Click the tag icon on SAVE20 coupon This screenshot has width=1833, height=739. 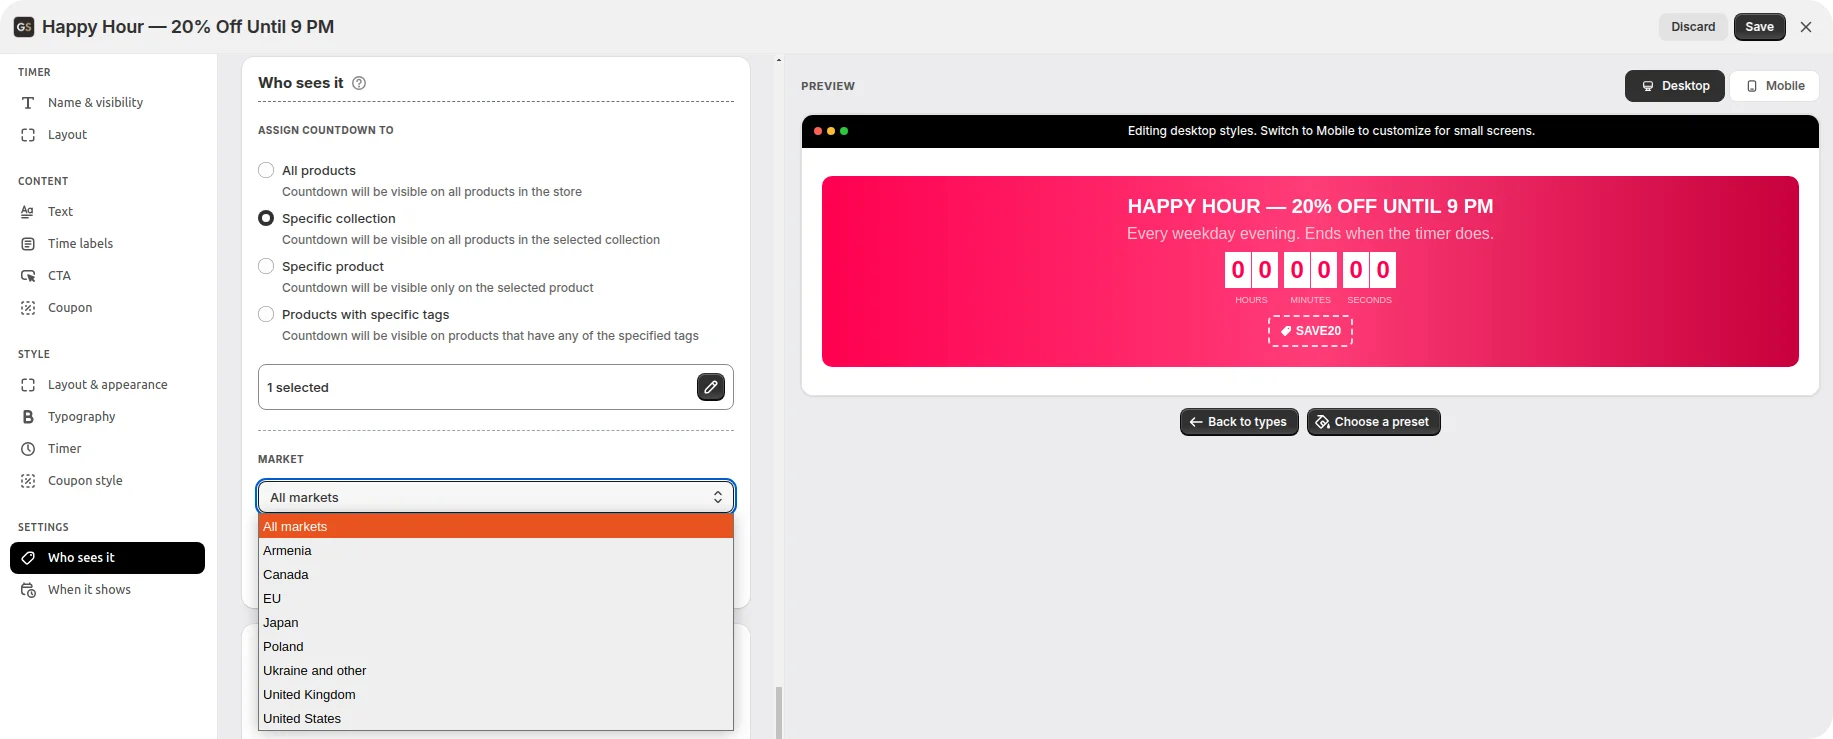(x=1286, y=331)
